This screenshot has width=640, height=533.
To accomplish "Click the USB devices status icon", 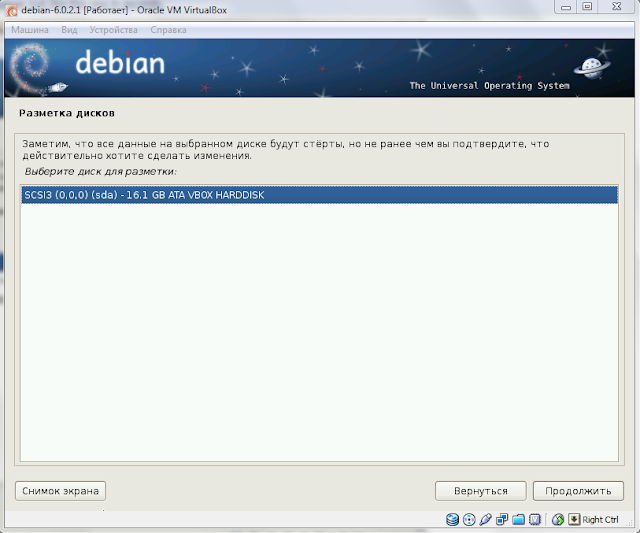I will 485,519.
